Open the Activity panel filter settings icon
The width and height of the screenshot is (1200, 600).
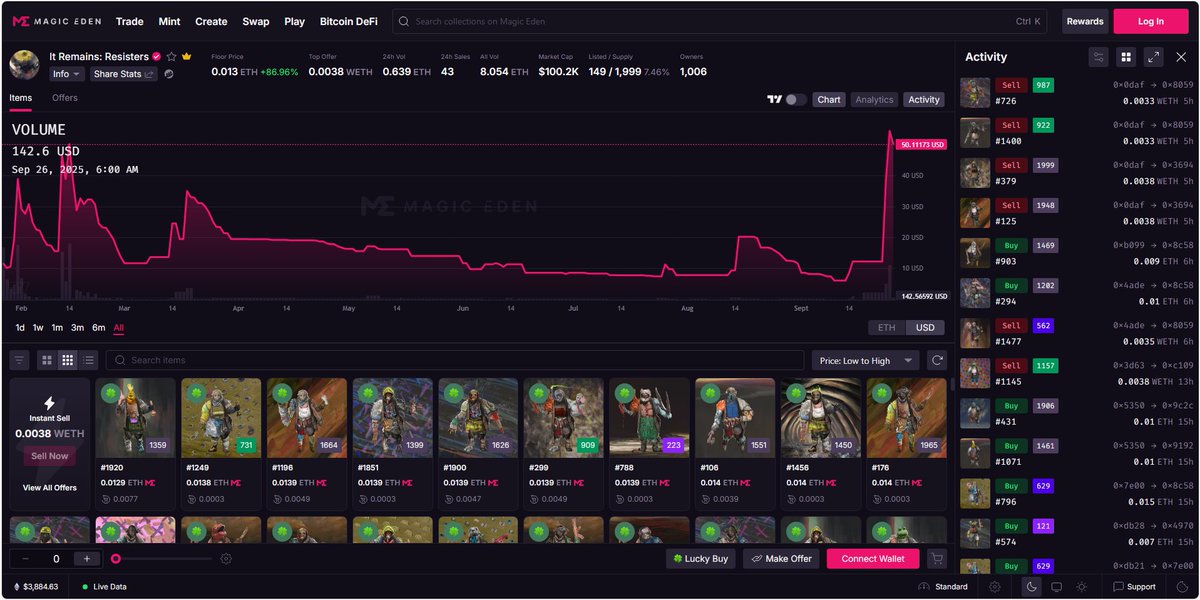pyautogui.click(x=1099, y=57)
